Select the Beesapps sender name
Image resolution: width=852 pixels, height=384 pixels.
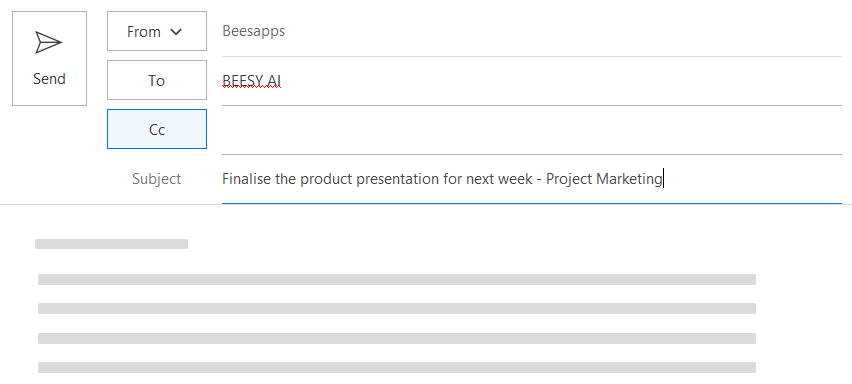coord(253,31)
